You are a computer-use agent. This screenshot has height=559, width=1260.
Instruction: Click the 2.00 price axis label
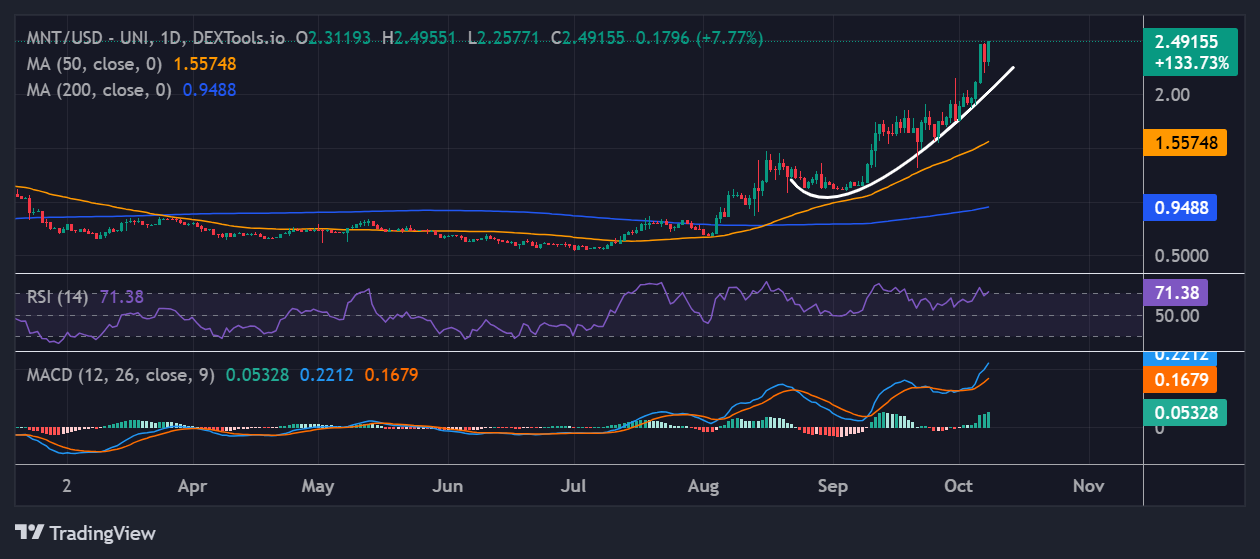[1172, 95]
